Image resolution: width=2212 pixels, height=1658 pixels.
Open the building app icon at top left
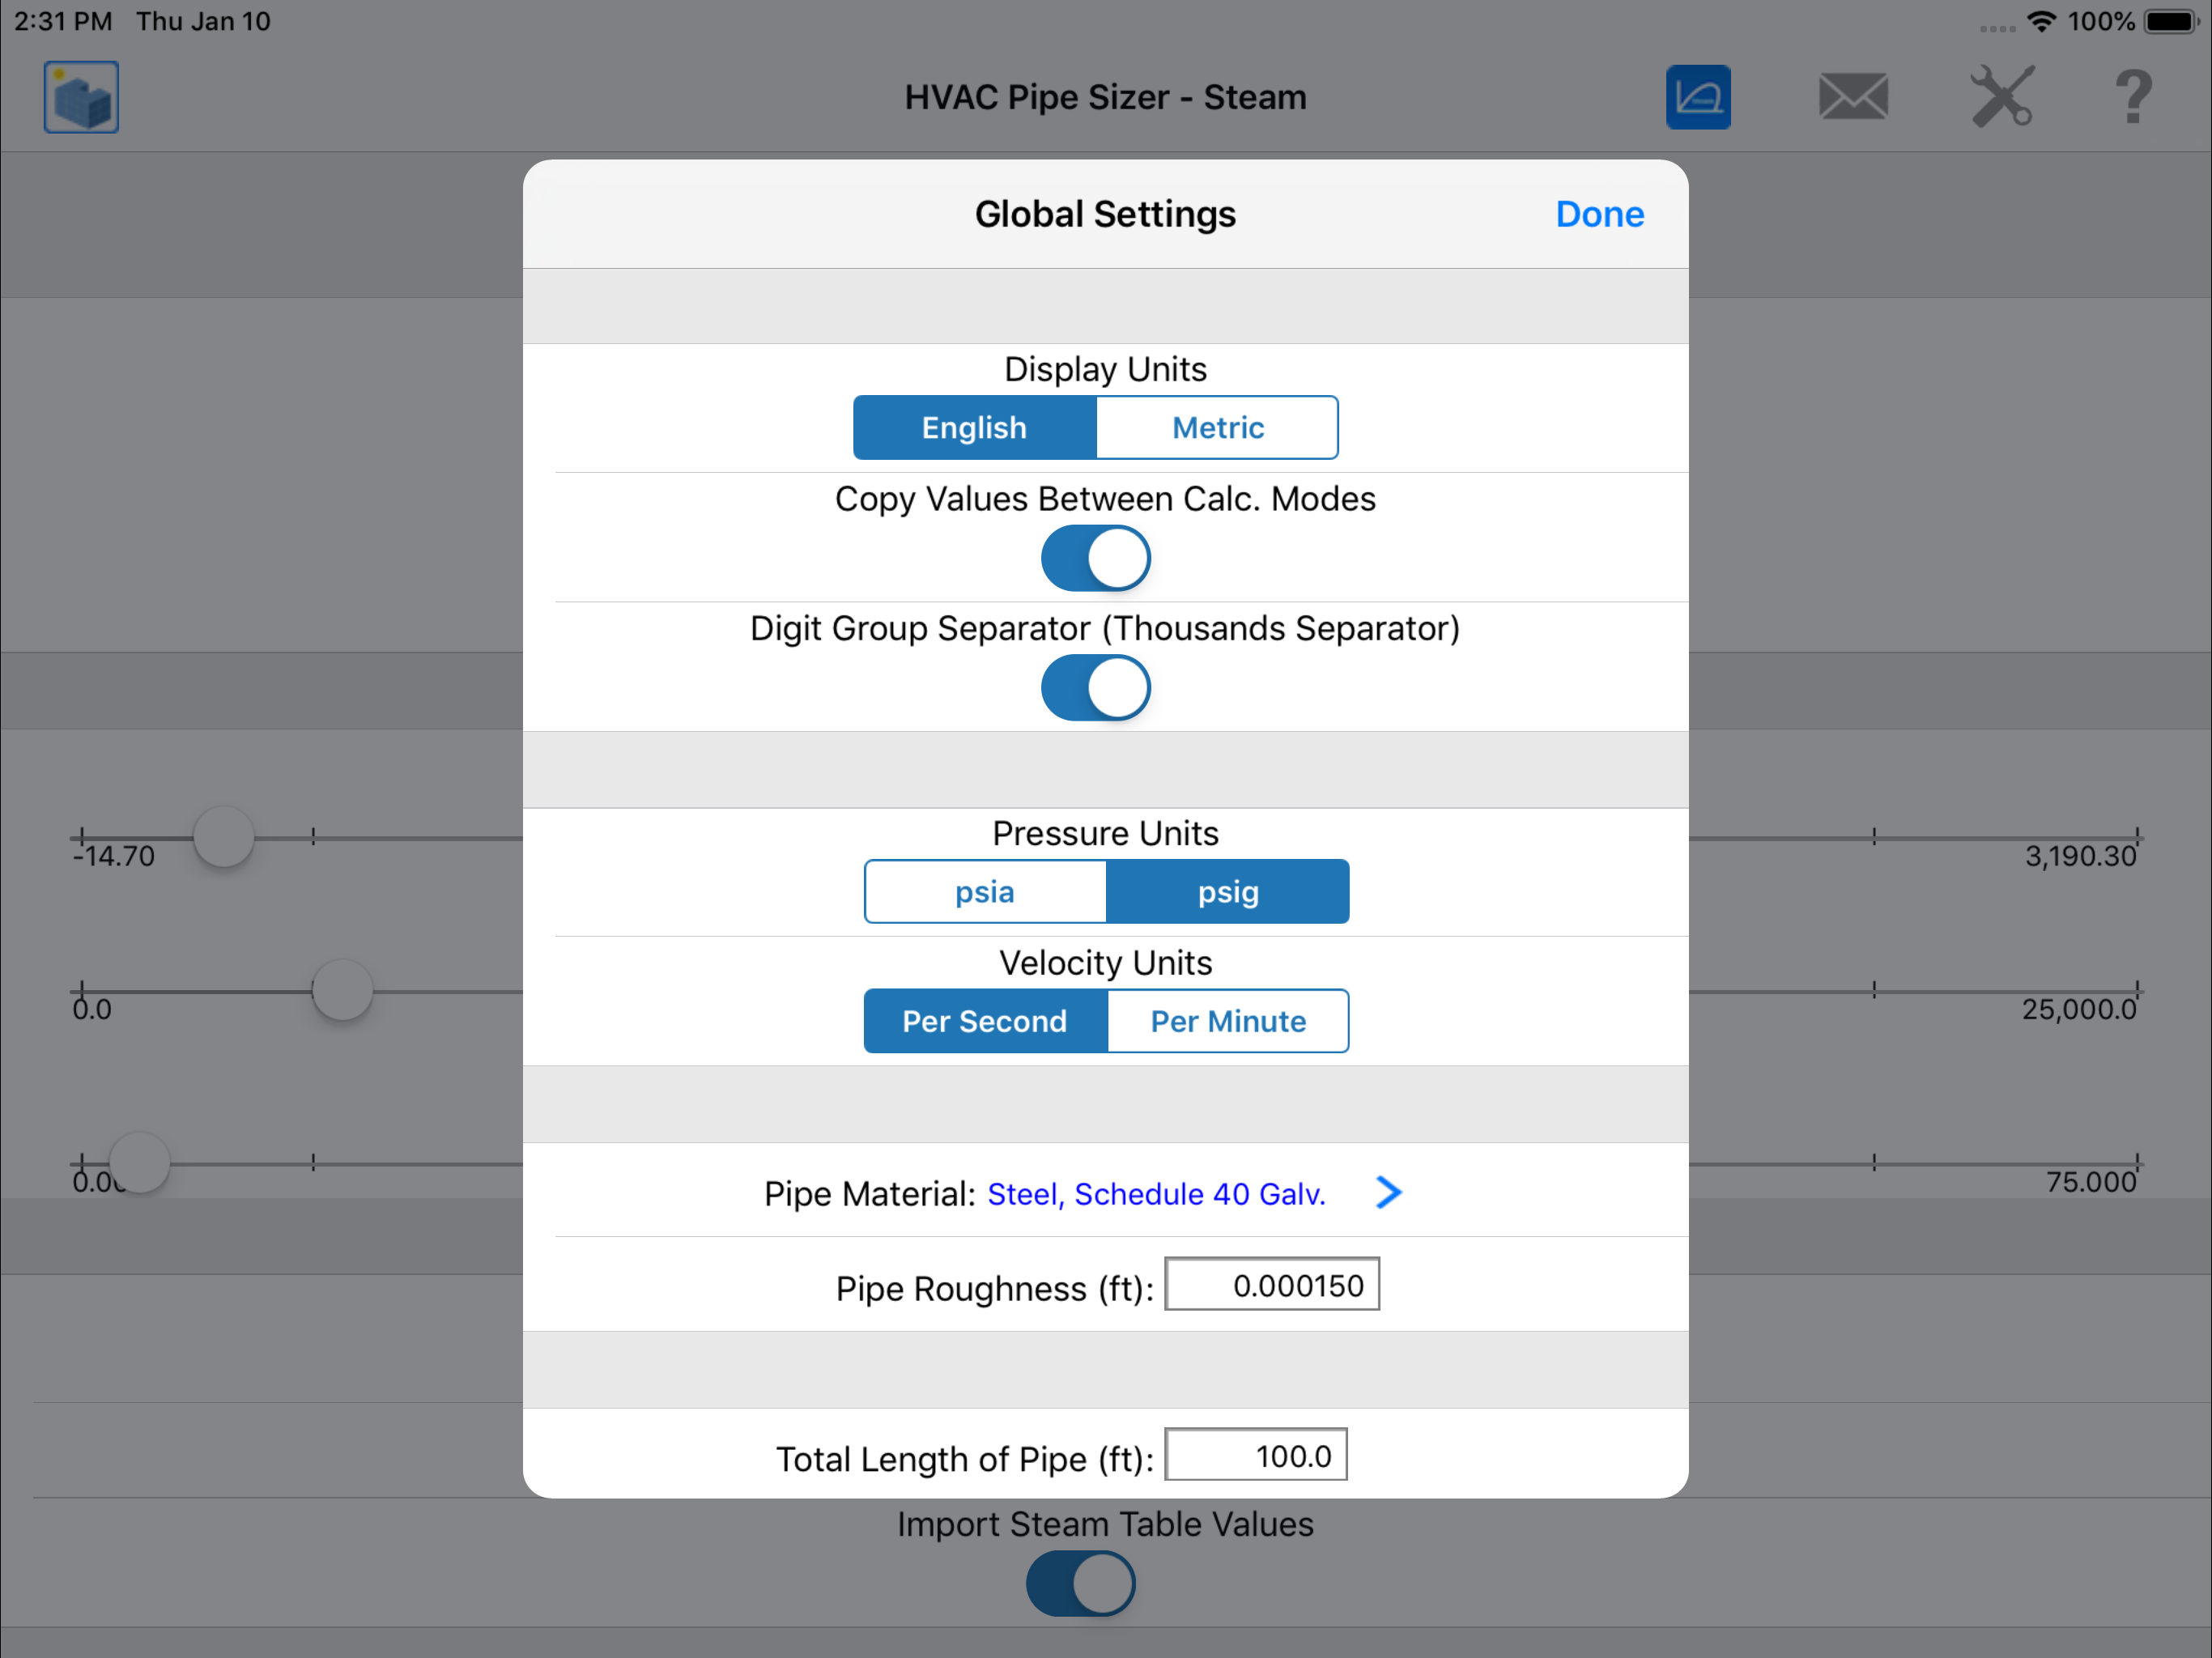tap(81, 97)
